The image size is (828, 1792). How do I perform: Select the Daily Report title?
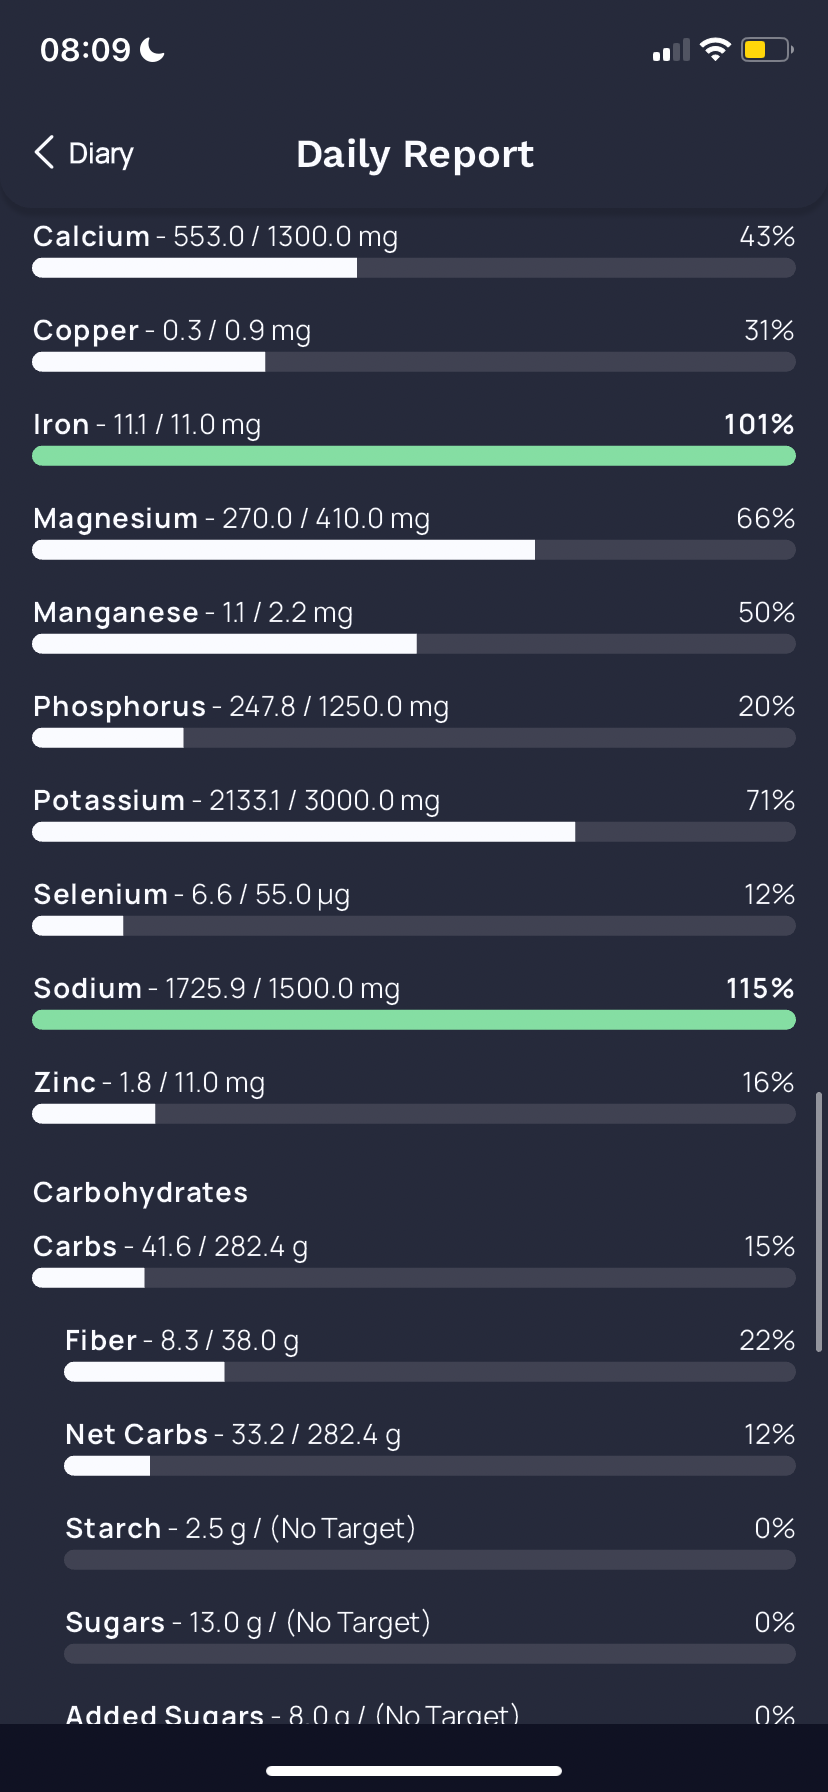415,154
